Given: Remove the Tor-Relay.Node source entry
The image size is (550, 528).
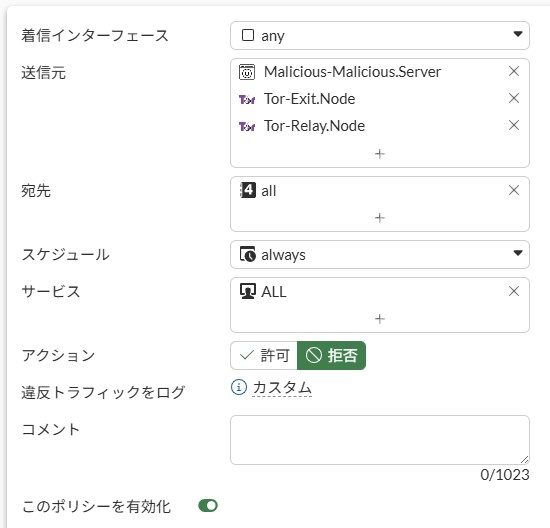Looking at the screenshot, I should tap(514, 125).
